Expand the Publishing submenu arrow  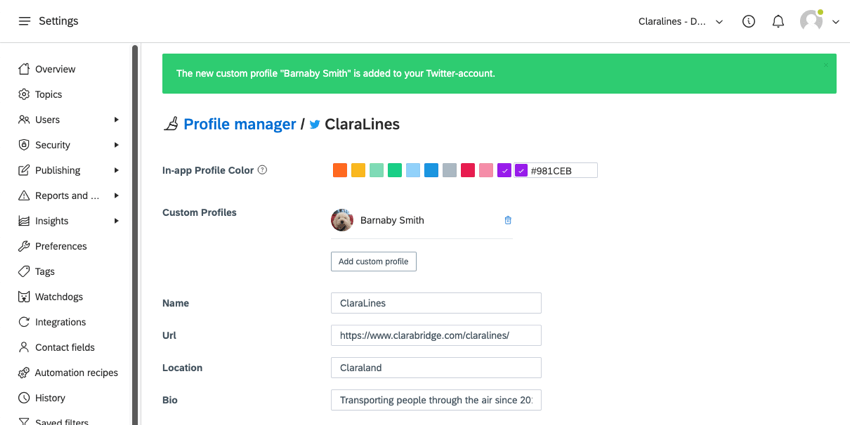coord(116,170)
